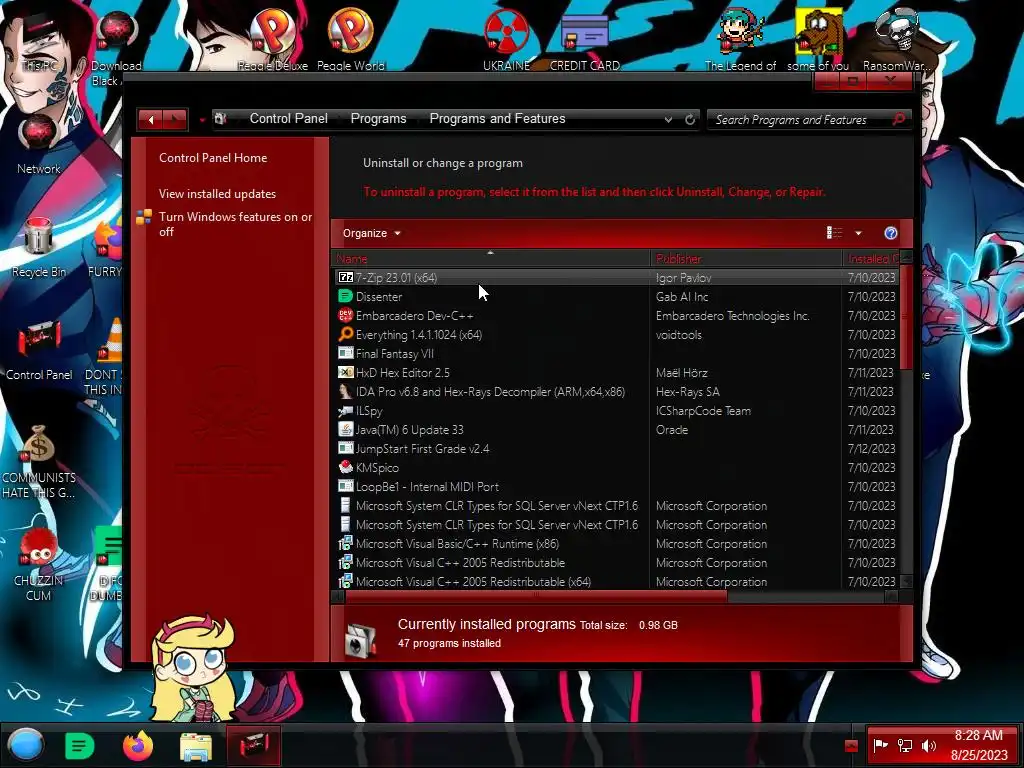Click in Search Programs and Features field
The width and height of the screenshot is (1024, 768).
[800, 120]
